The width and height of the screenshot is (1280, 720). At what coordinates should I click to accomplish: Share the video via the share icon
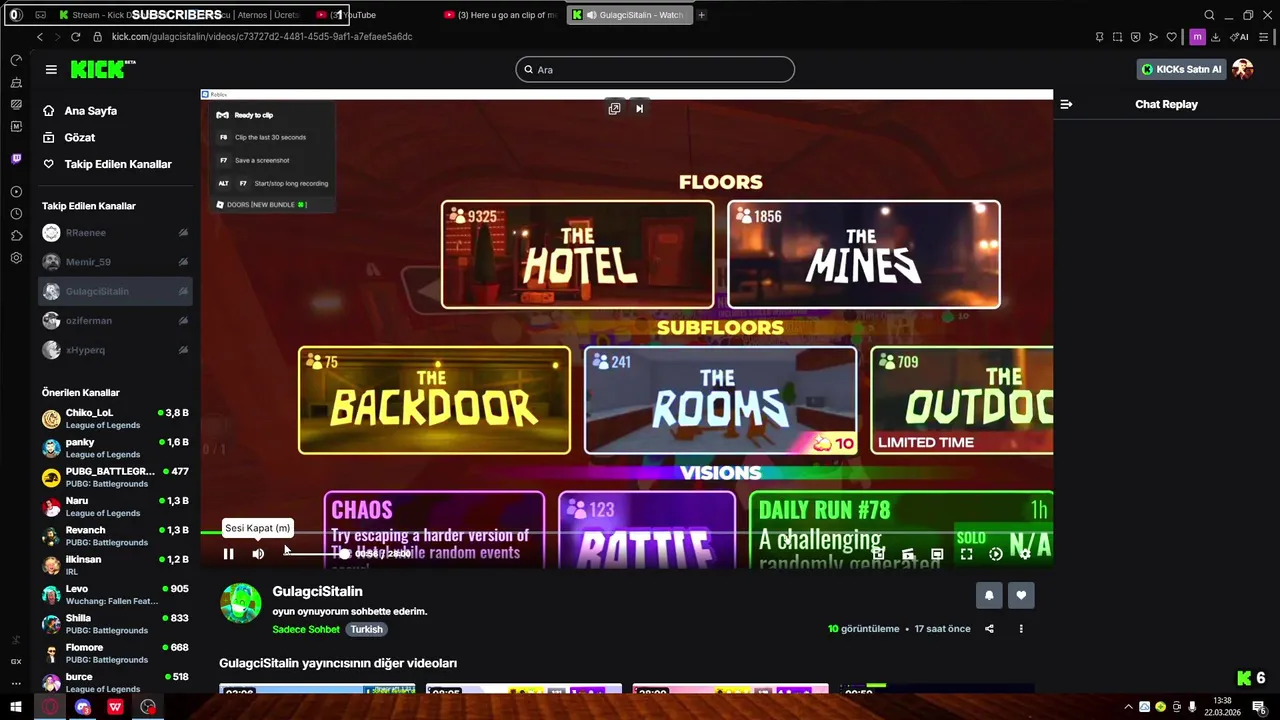click(x=989, y=629)
